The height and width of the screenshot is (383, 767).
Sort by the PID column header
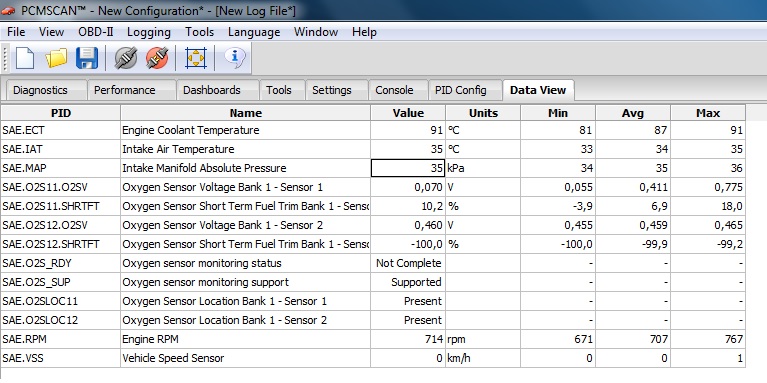click(x=61, y=113)
